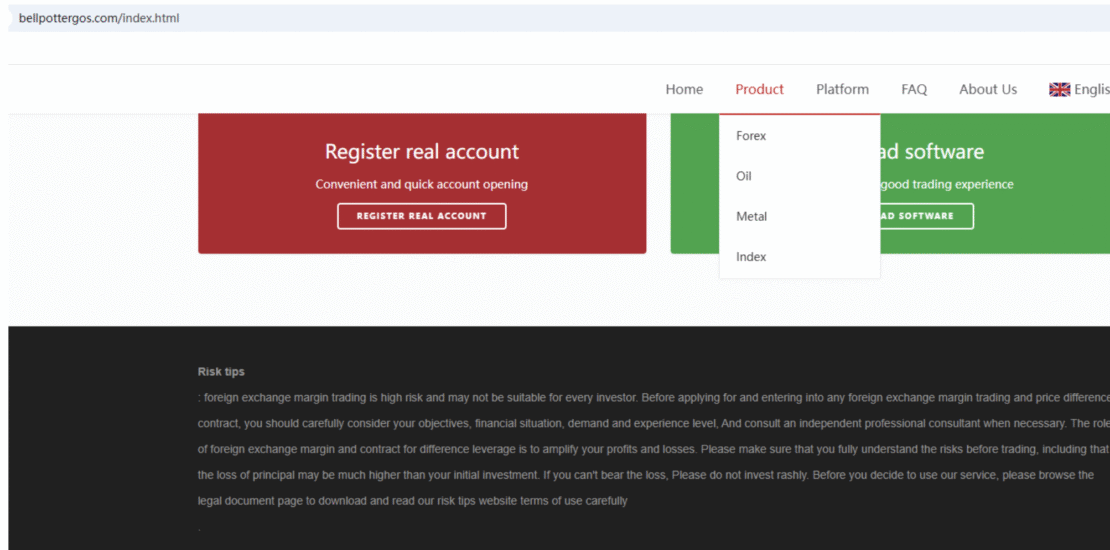Select Index in the Product dropdown
Image resolution: width=1110 pixels, height=550 pixels.
click(751, 257)
